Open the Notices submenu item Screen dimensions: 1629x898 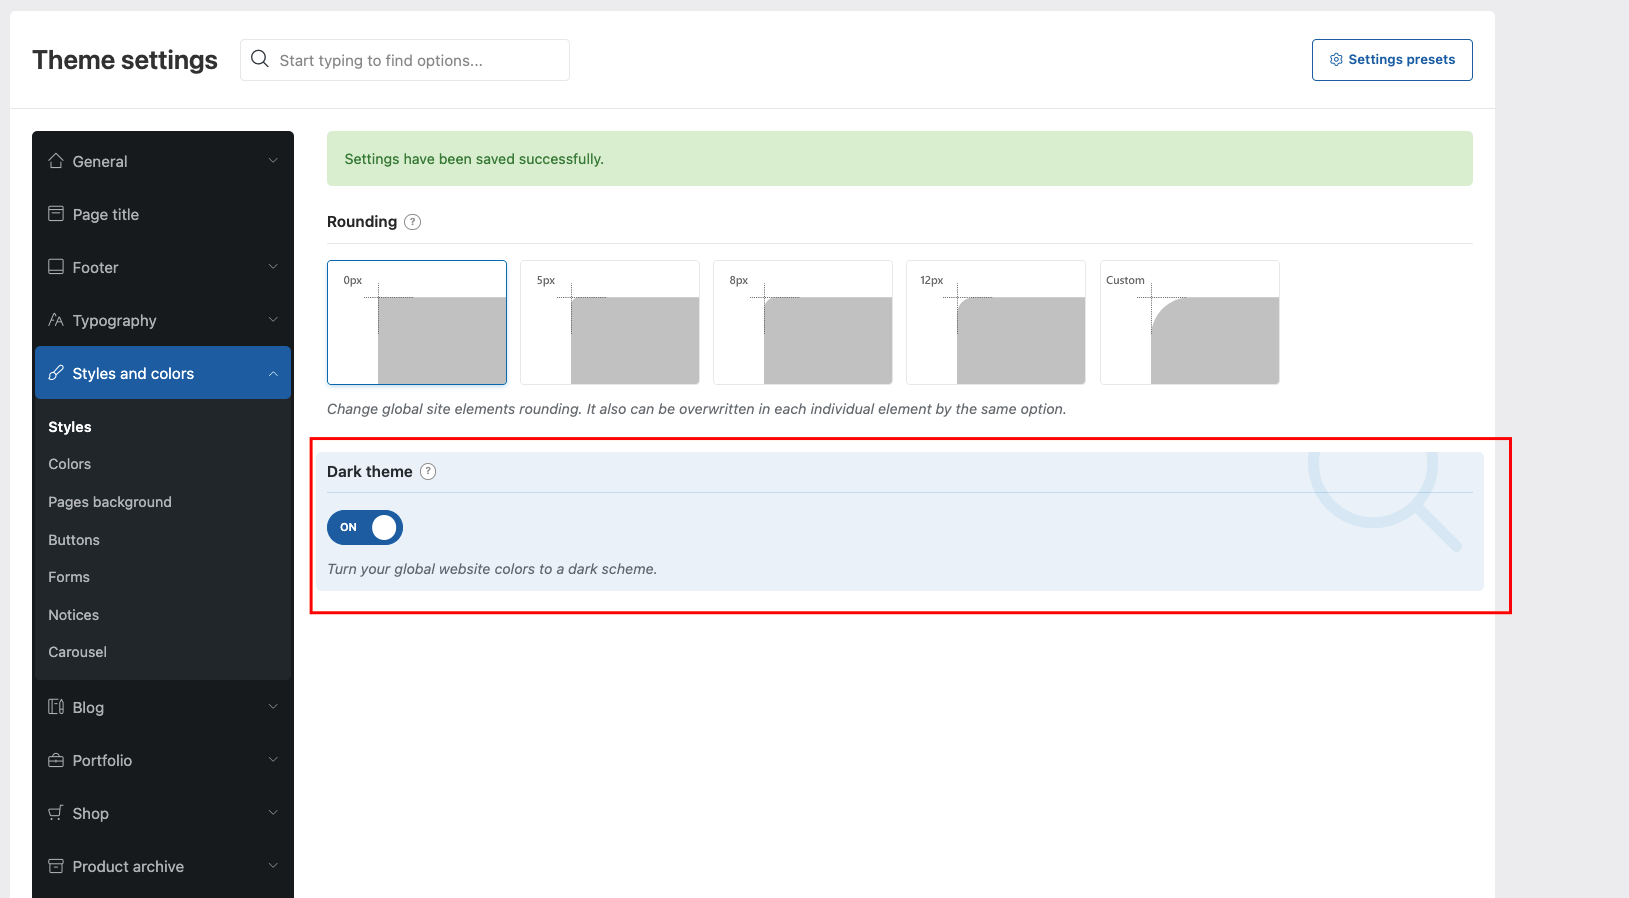[x=74, y=615]
